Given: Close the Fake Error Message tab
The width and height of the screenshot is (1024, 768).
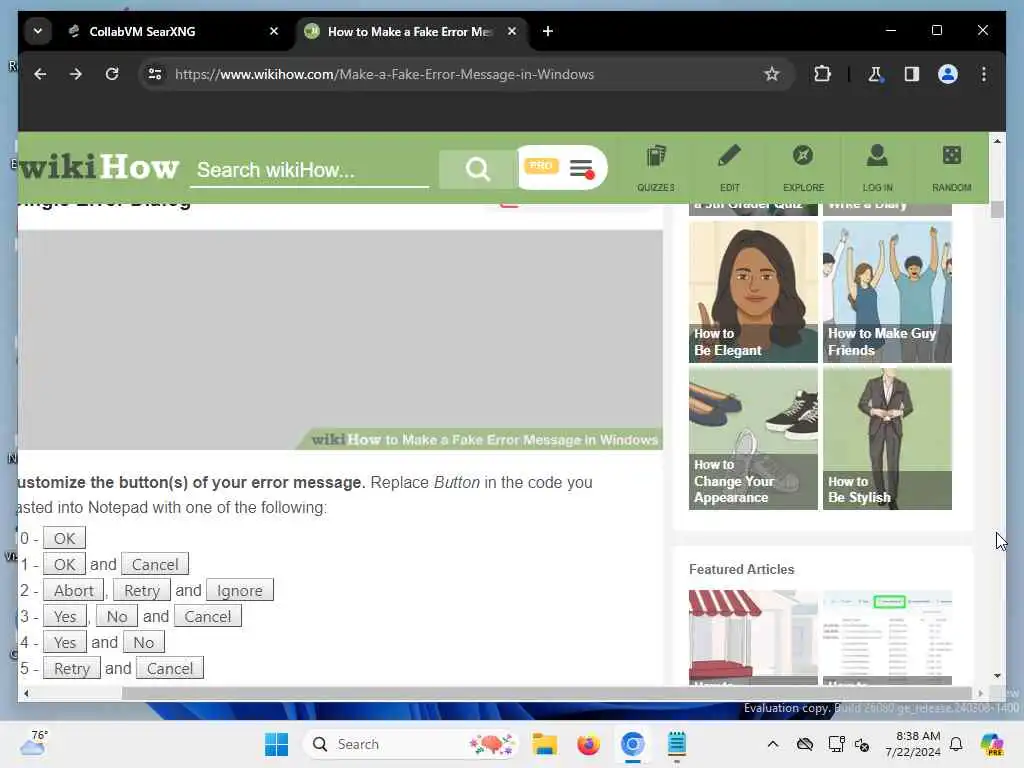Looking at the screenshot, I should (512, 31).
